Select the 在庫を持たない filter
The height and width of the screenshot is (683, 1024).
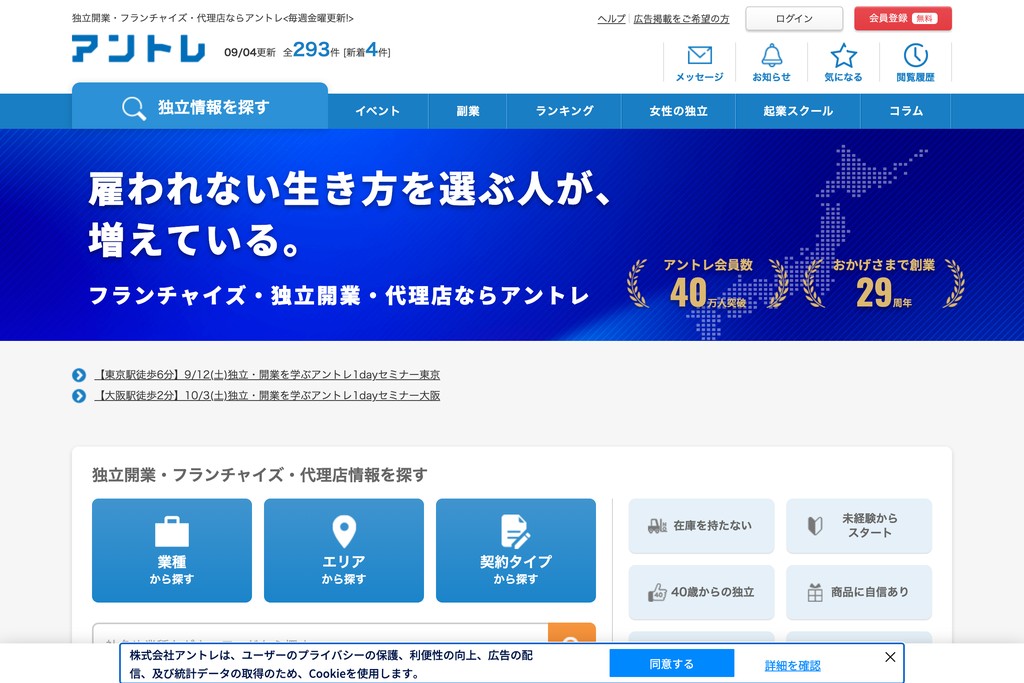tap(701, 526)
